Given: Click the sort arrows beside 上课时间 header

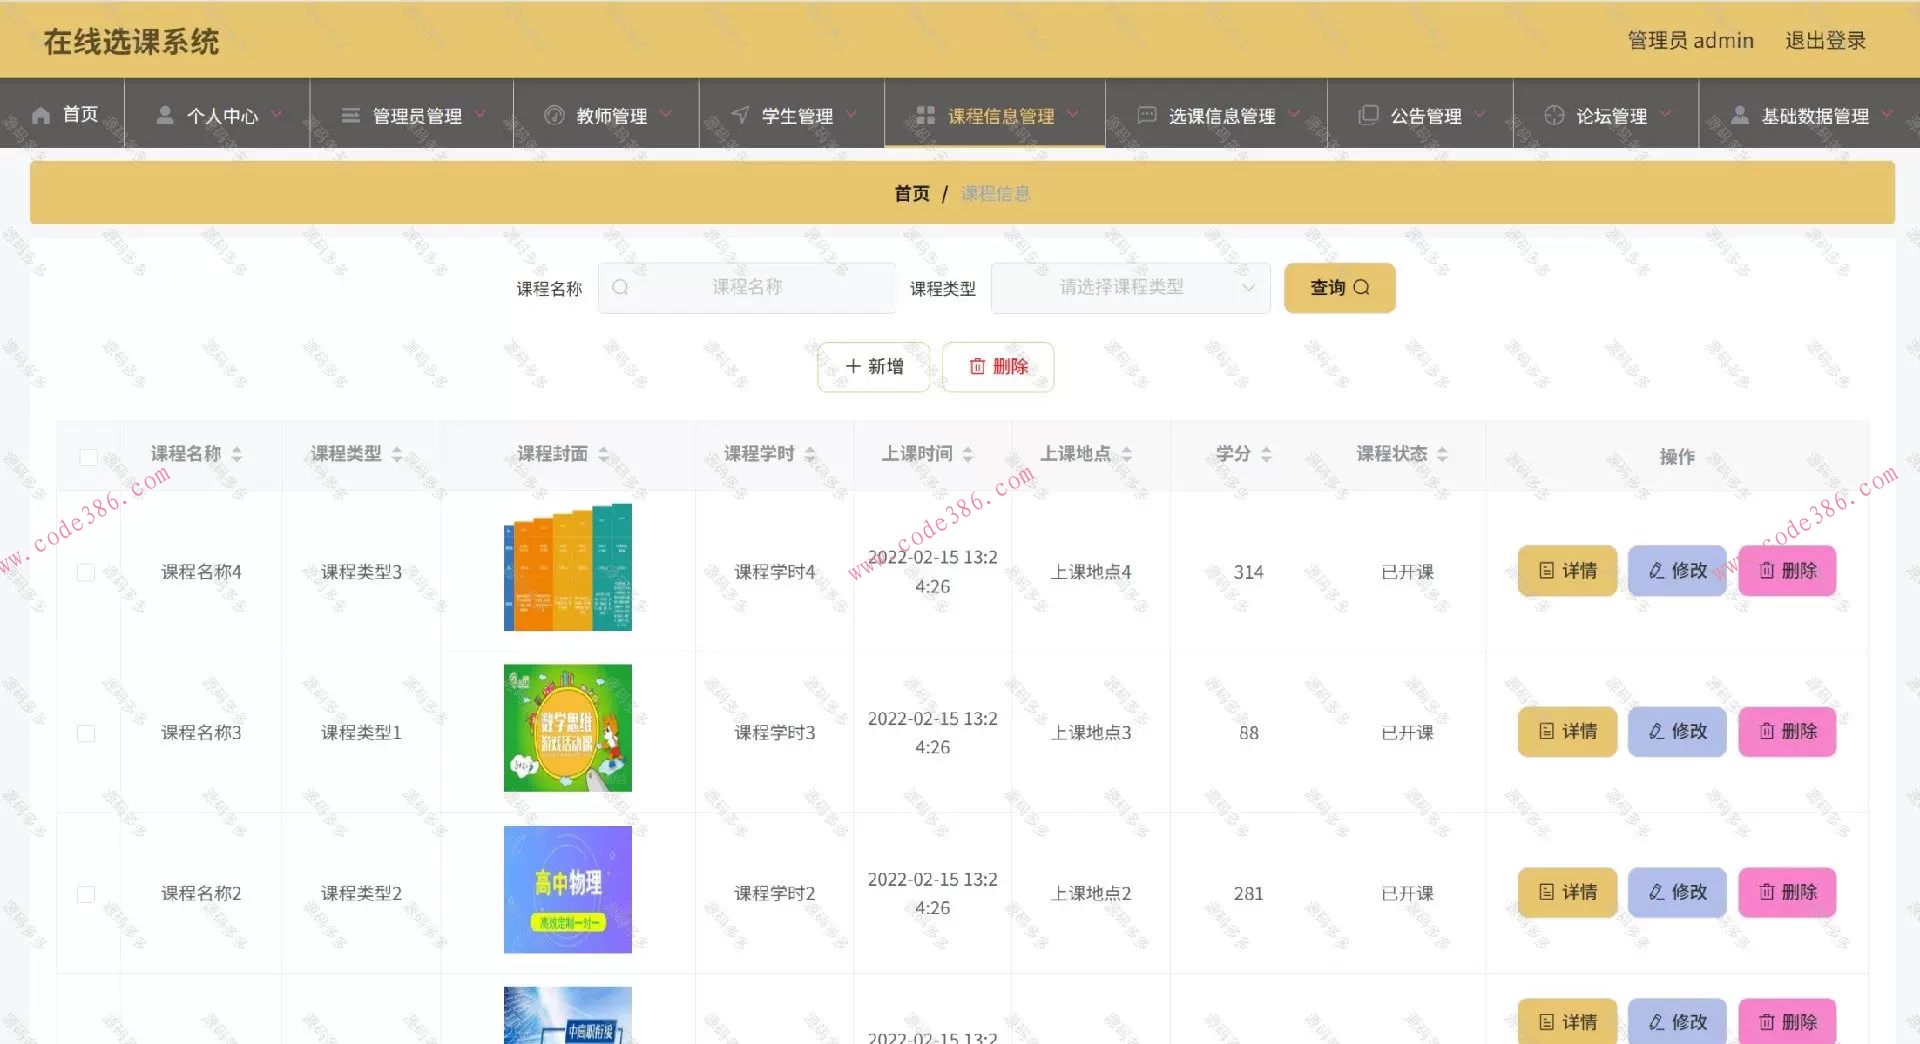Looking at the screenshot, I should pos(967,453).
